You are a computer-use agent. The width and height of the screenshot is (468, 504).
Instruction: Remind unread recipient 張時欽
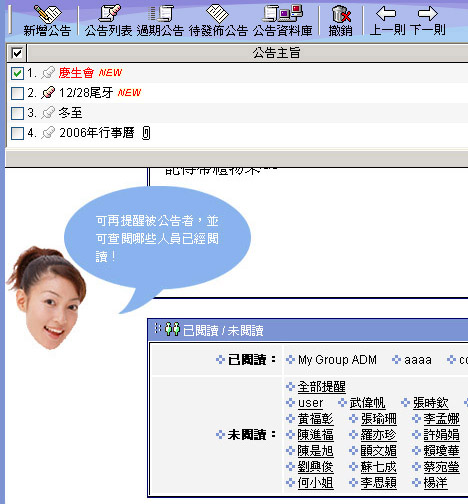[x=431, y=403]
